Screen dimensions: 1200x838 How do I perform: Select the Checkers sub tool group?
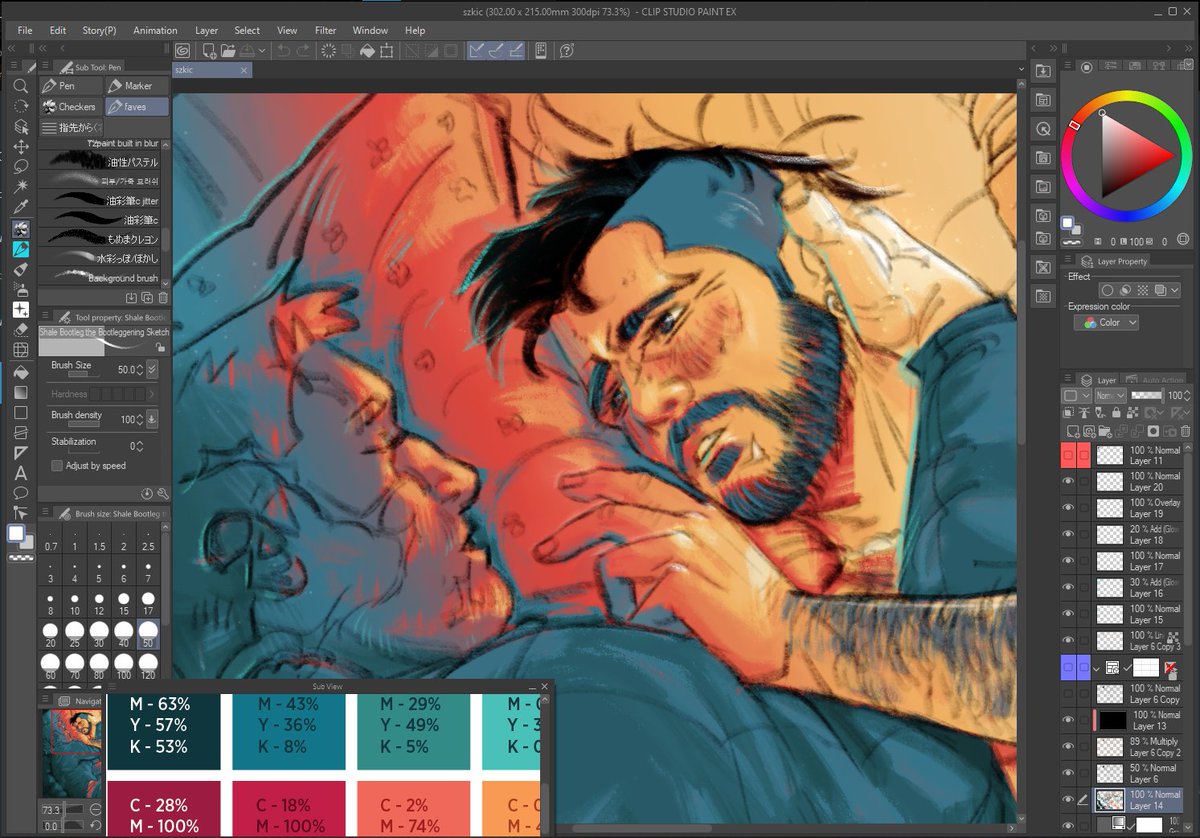[70, 107]
